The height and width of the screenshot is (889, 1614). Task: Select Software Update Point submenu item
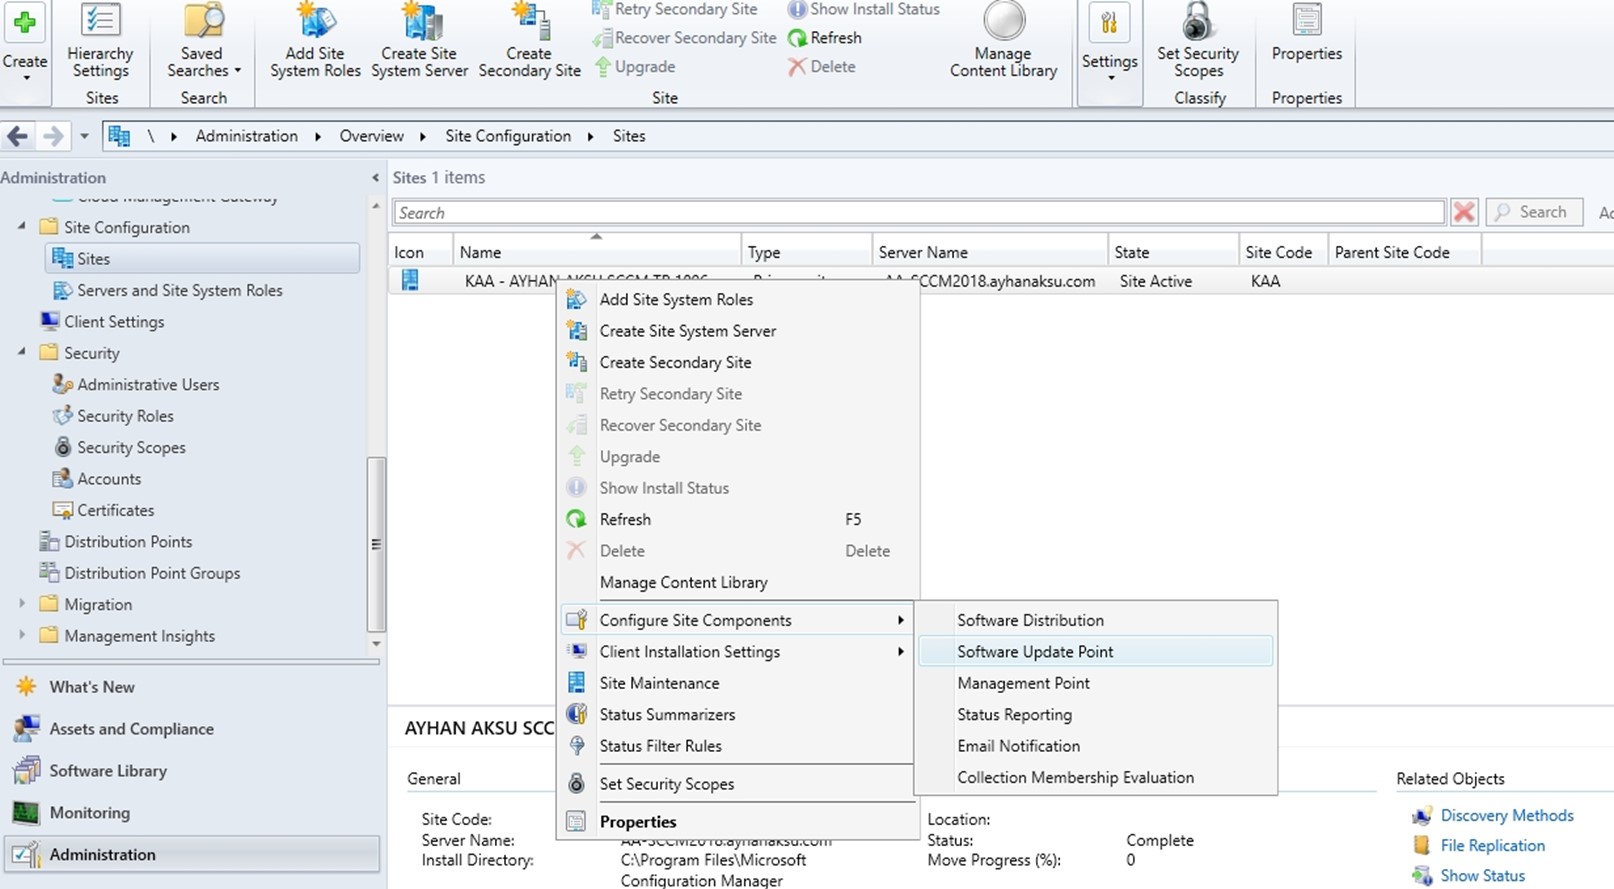coord(1035,652)
